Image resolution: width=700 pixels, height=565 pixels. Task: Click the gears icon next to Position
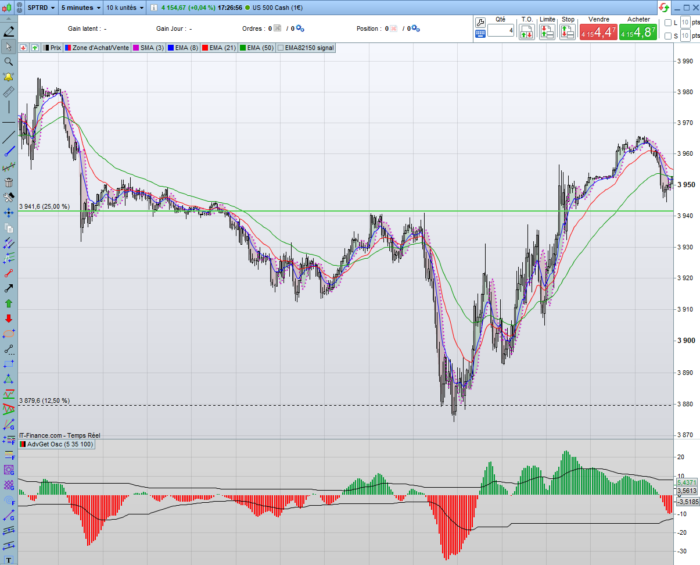(x=416, y=29)
